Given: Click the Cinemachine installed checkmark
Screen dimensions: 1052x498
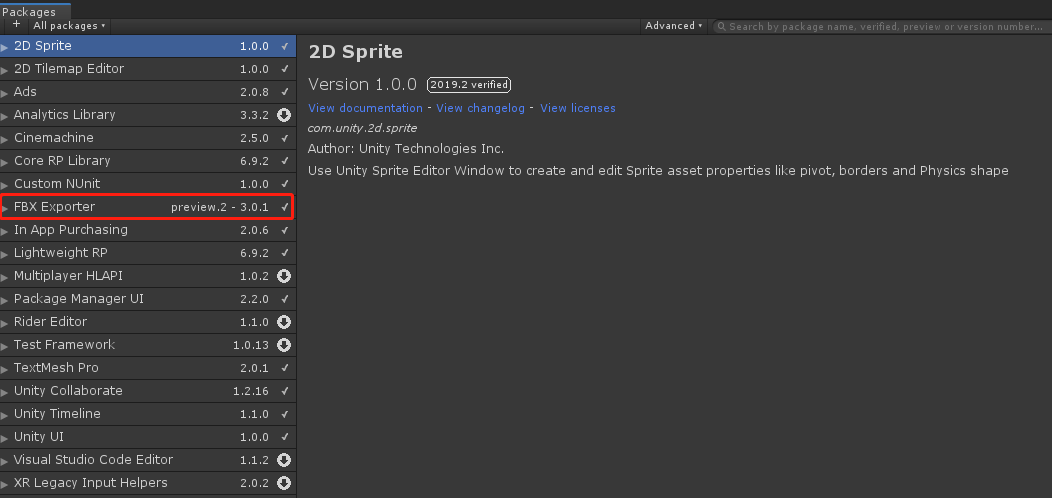Looking at the screenshot, I should [284, 138].
